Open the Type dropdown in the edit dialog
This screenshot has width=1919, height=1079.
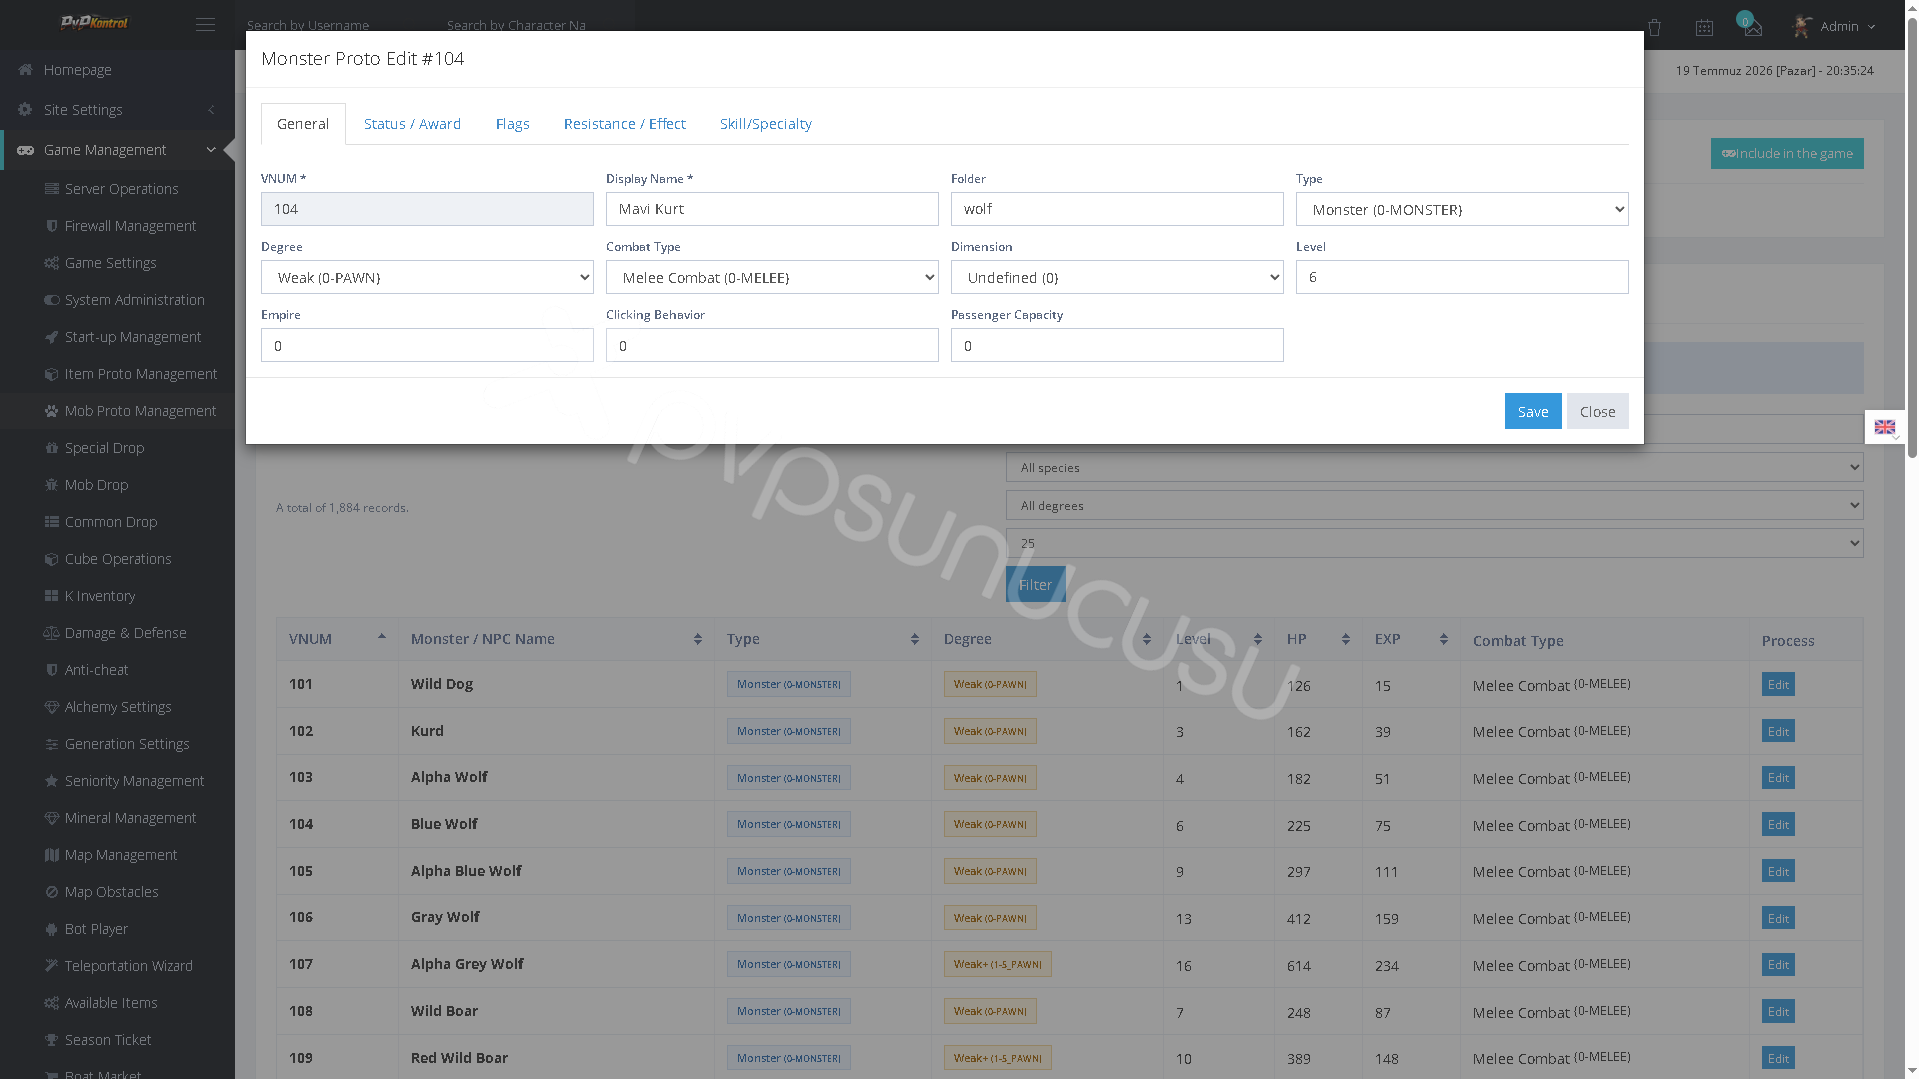point(1462,209)
